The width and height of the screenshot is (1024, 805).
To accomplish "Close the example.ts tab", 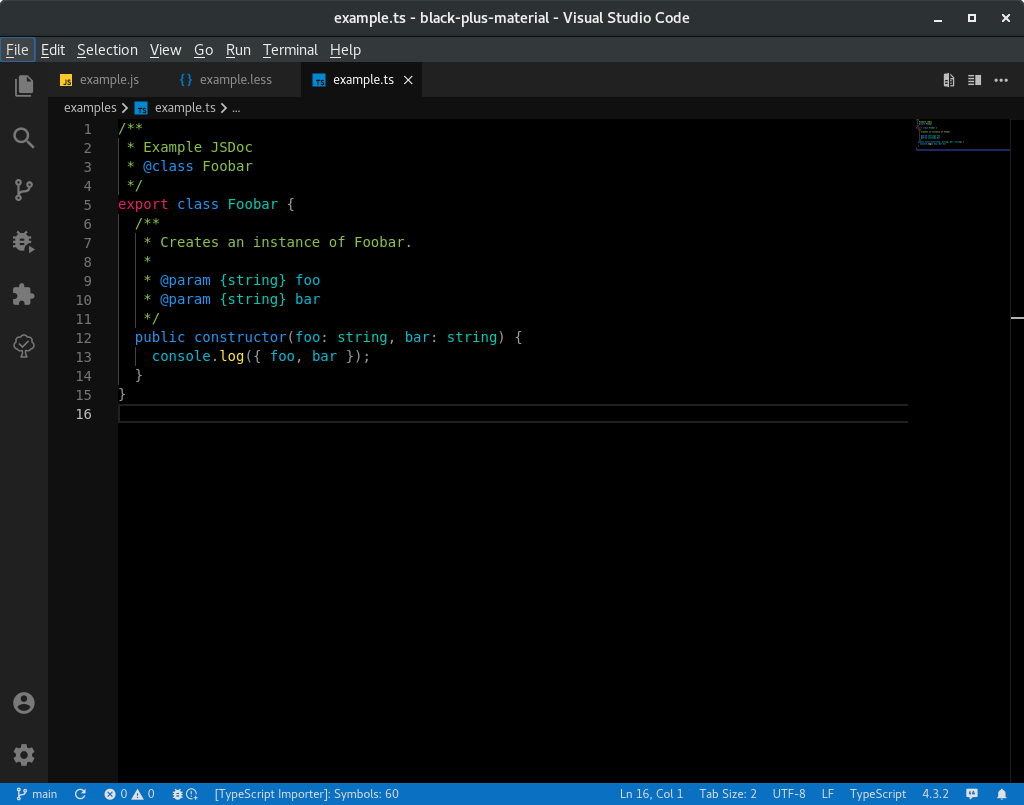I will click(x=408, y=80).
